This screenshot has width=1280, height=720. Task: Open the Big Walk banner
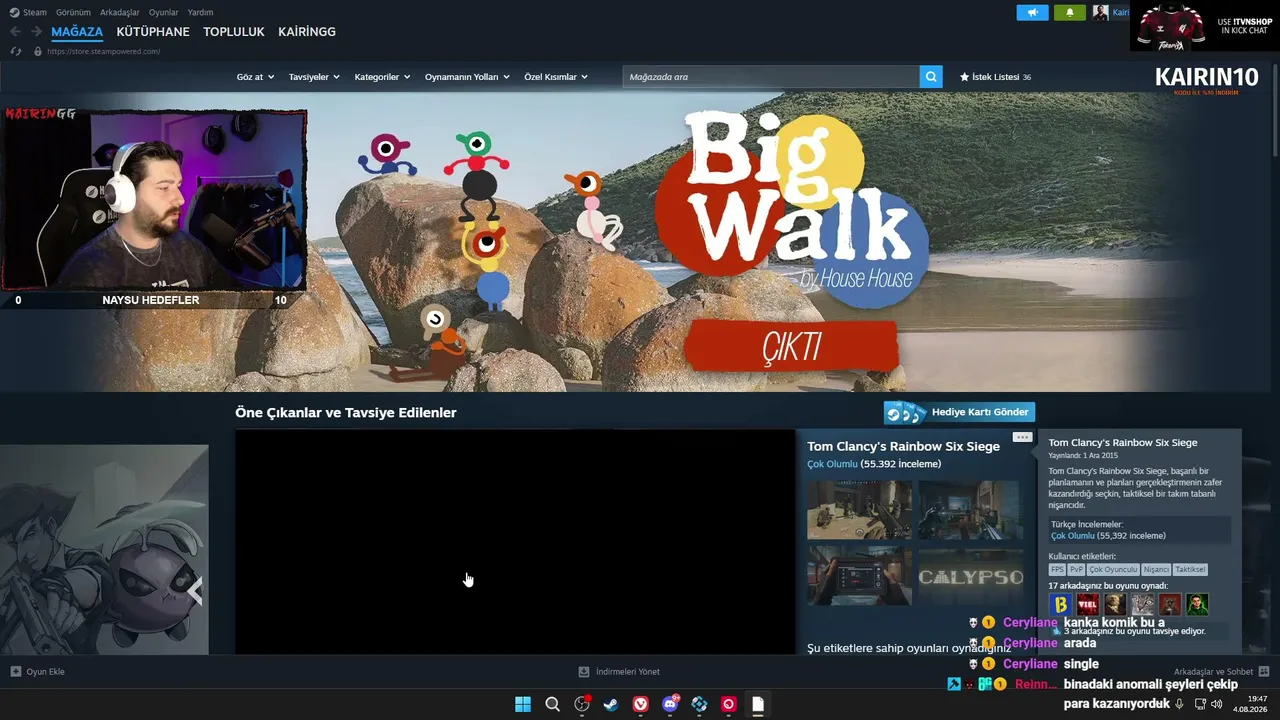pos(640,242)
